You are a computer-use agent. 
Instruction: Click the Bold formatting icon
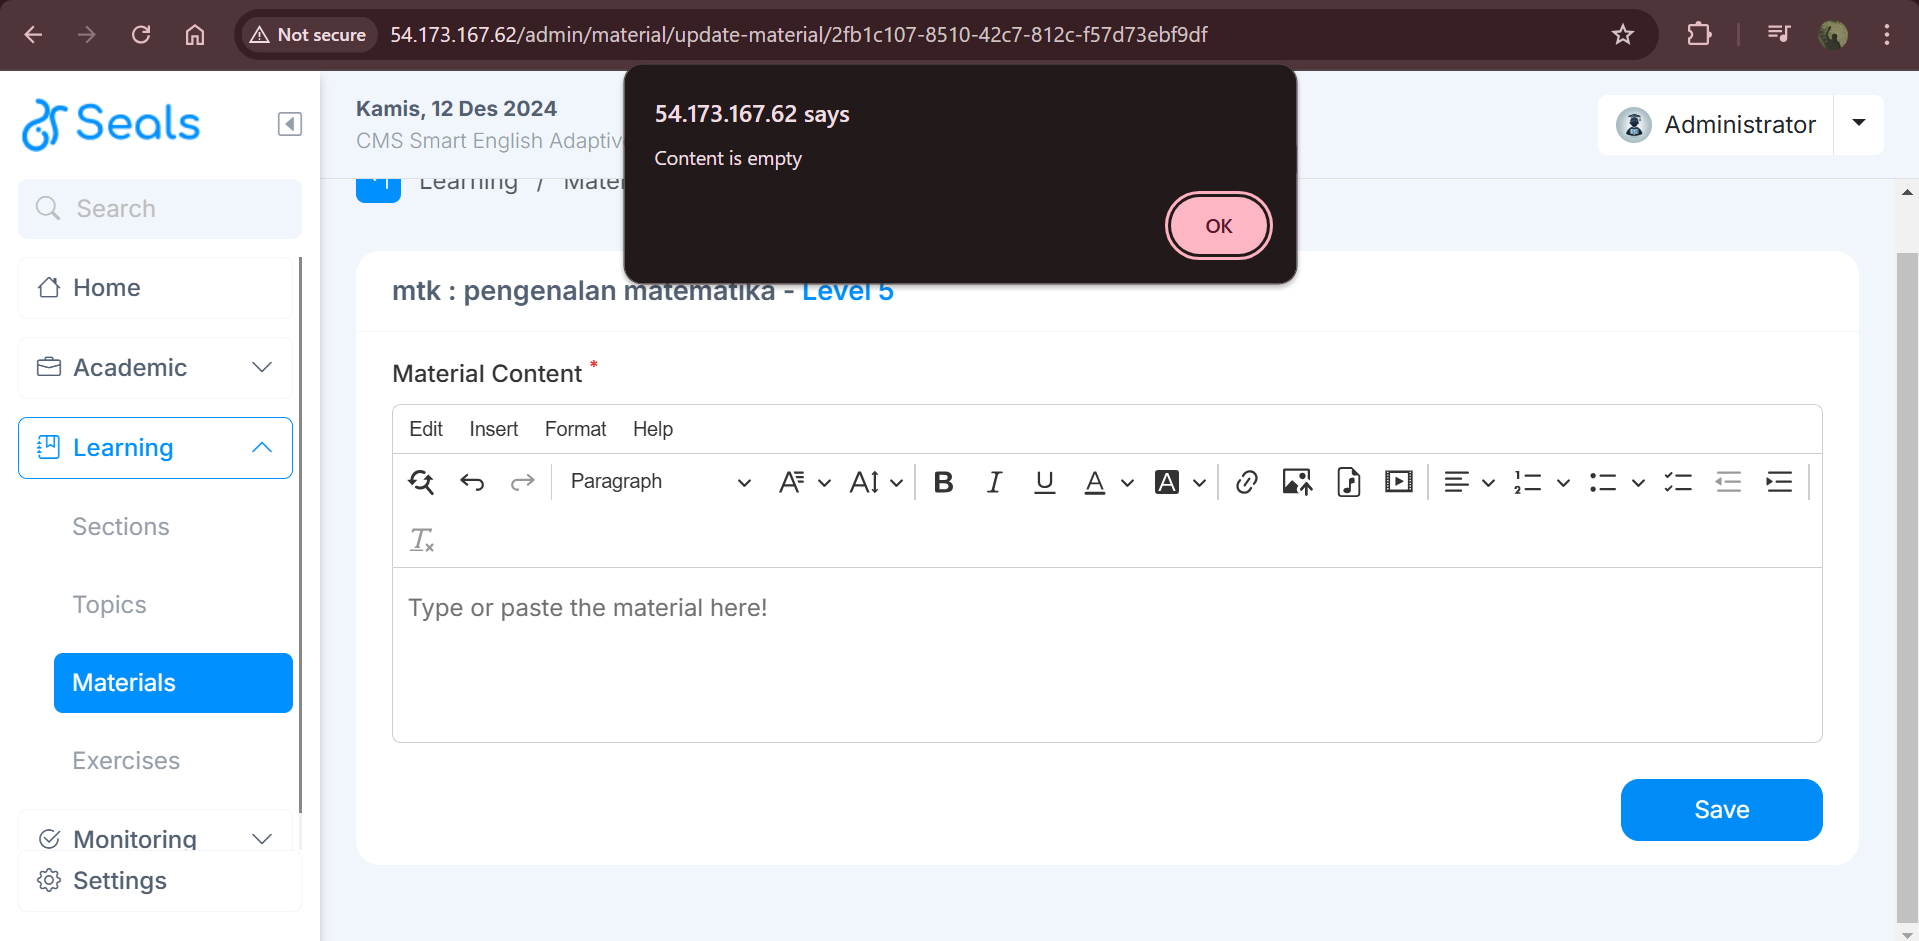click(x=943, y=483)
